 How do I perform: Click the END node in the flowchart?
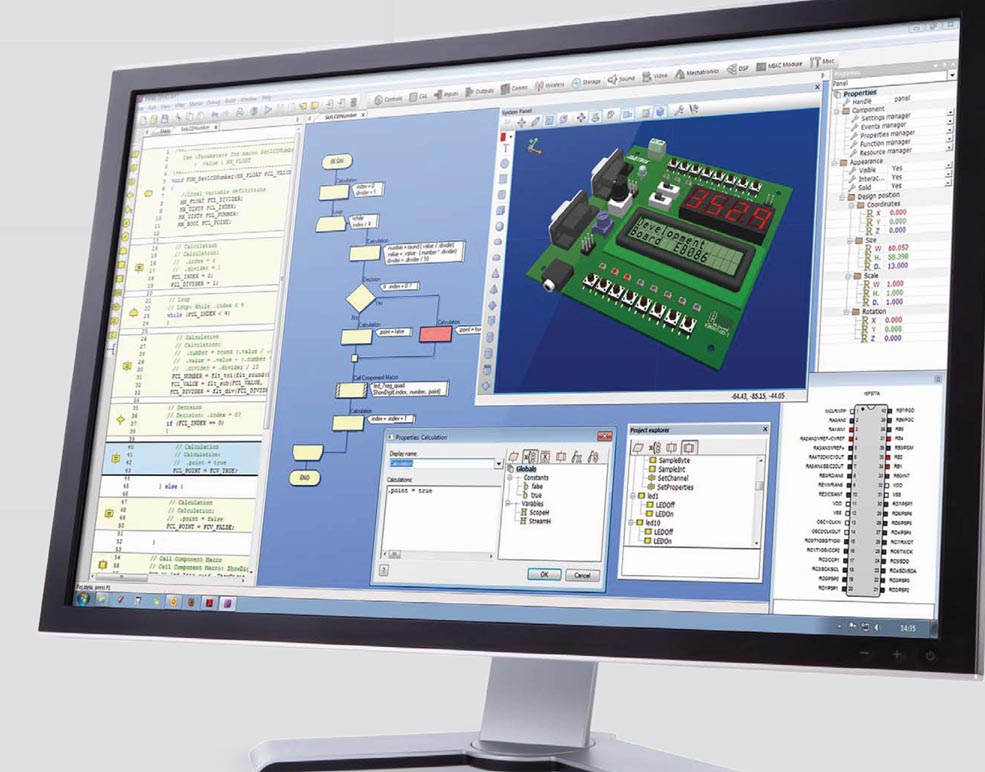click(x=305, y=478)
